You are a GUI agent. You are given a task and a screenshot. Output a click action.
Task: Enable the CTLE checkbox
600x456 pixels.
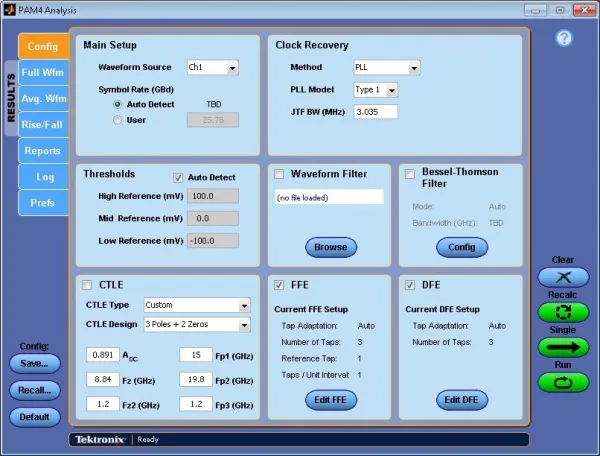[x=87, y=284]
